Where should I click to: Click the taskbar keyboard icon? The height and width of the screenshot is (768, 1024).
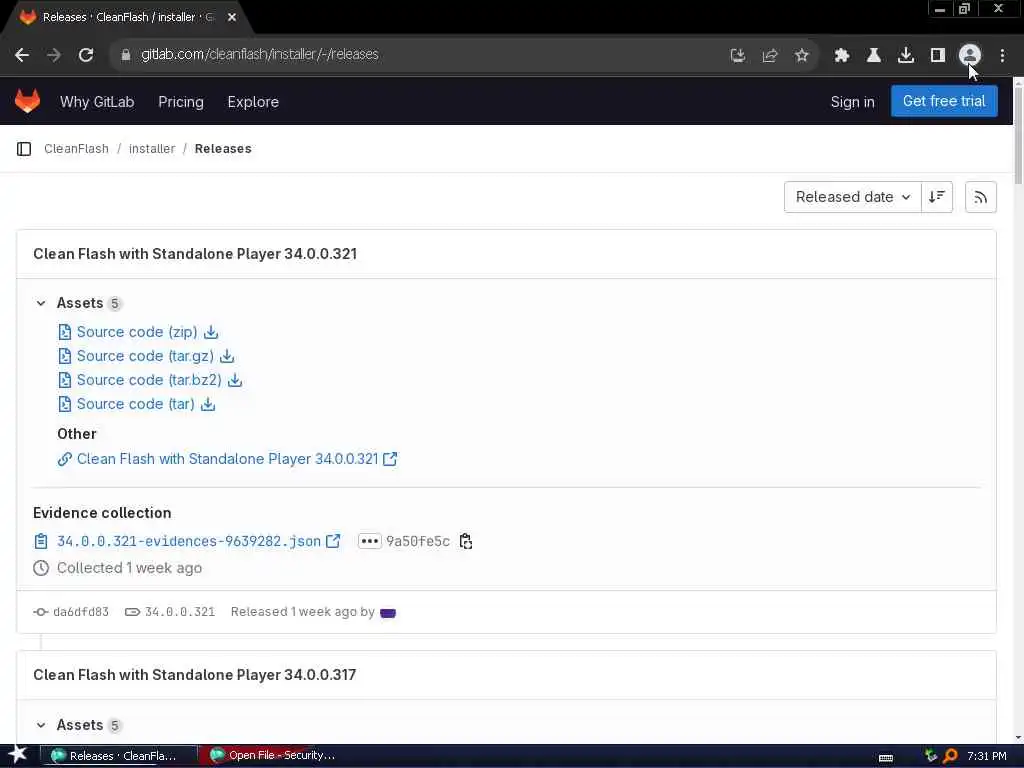(x=886, y=758)
